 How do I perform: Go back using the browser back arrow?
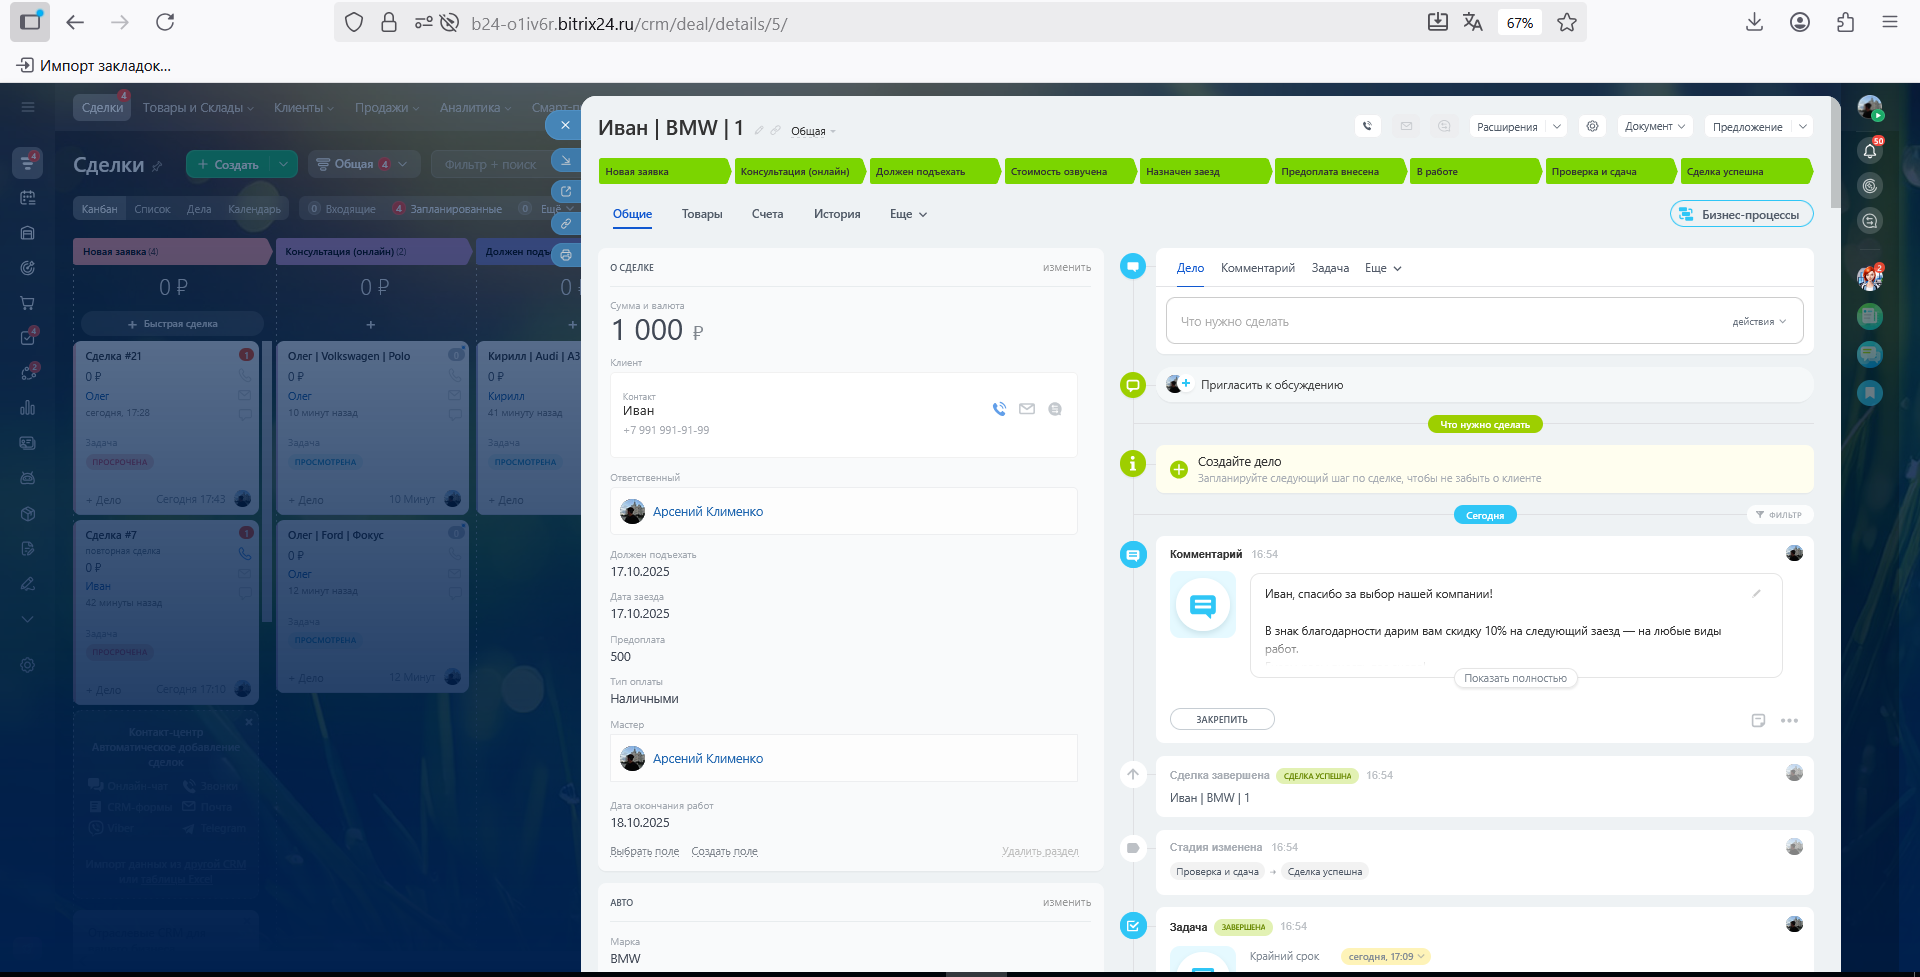click(75, 22)
